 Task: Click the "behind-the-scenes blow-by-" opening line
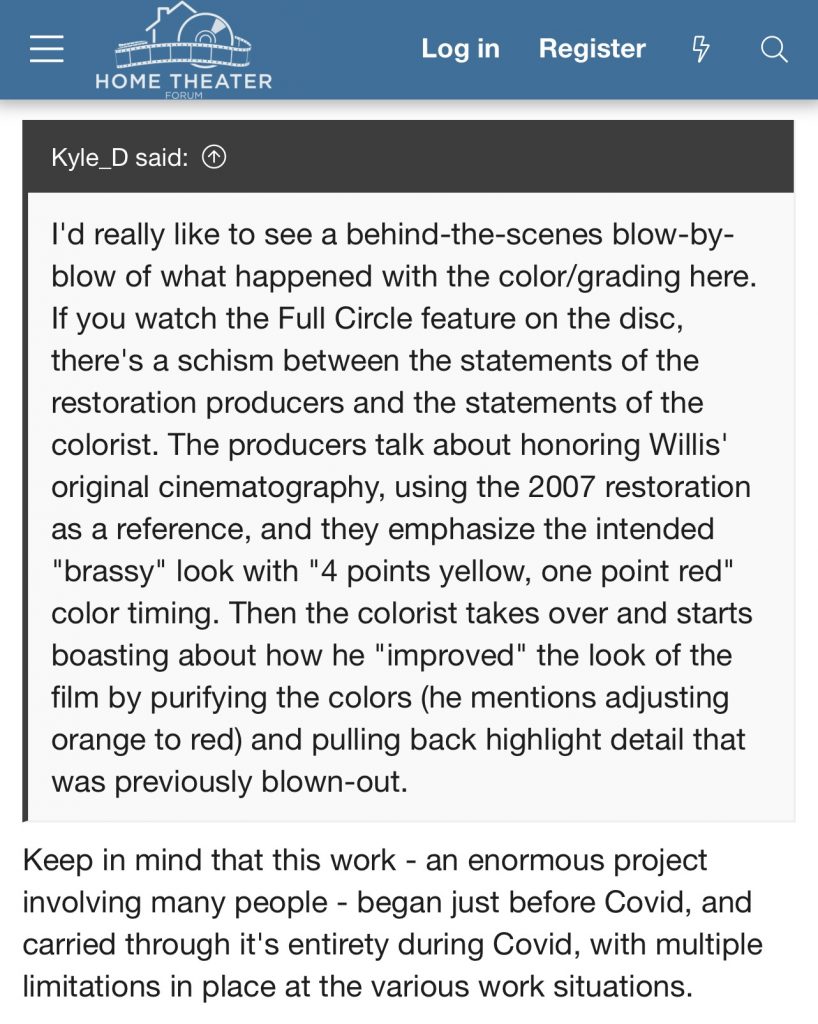[x=523, y=236]
